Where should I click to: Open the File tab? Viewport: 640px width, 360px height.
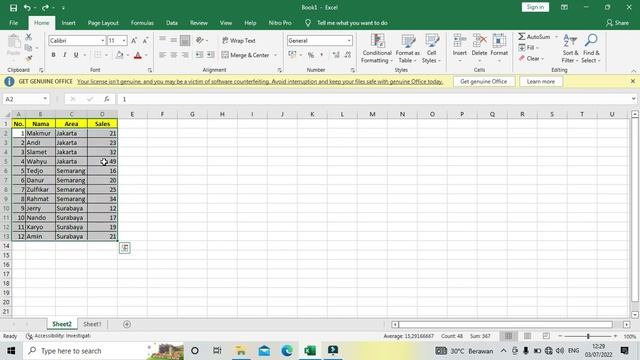click(13, 23)
